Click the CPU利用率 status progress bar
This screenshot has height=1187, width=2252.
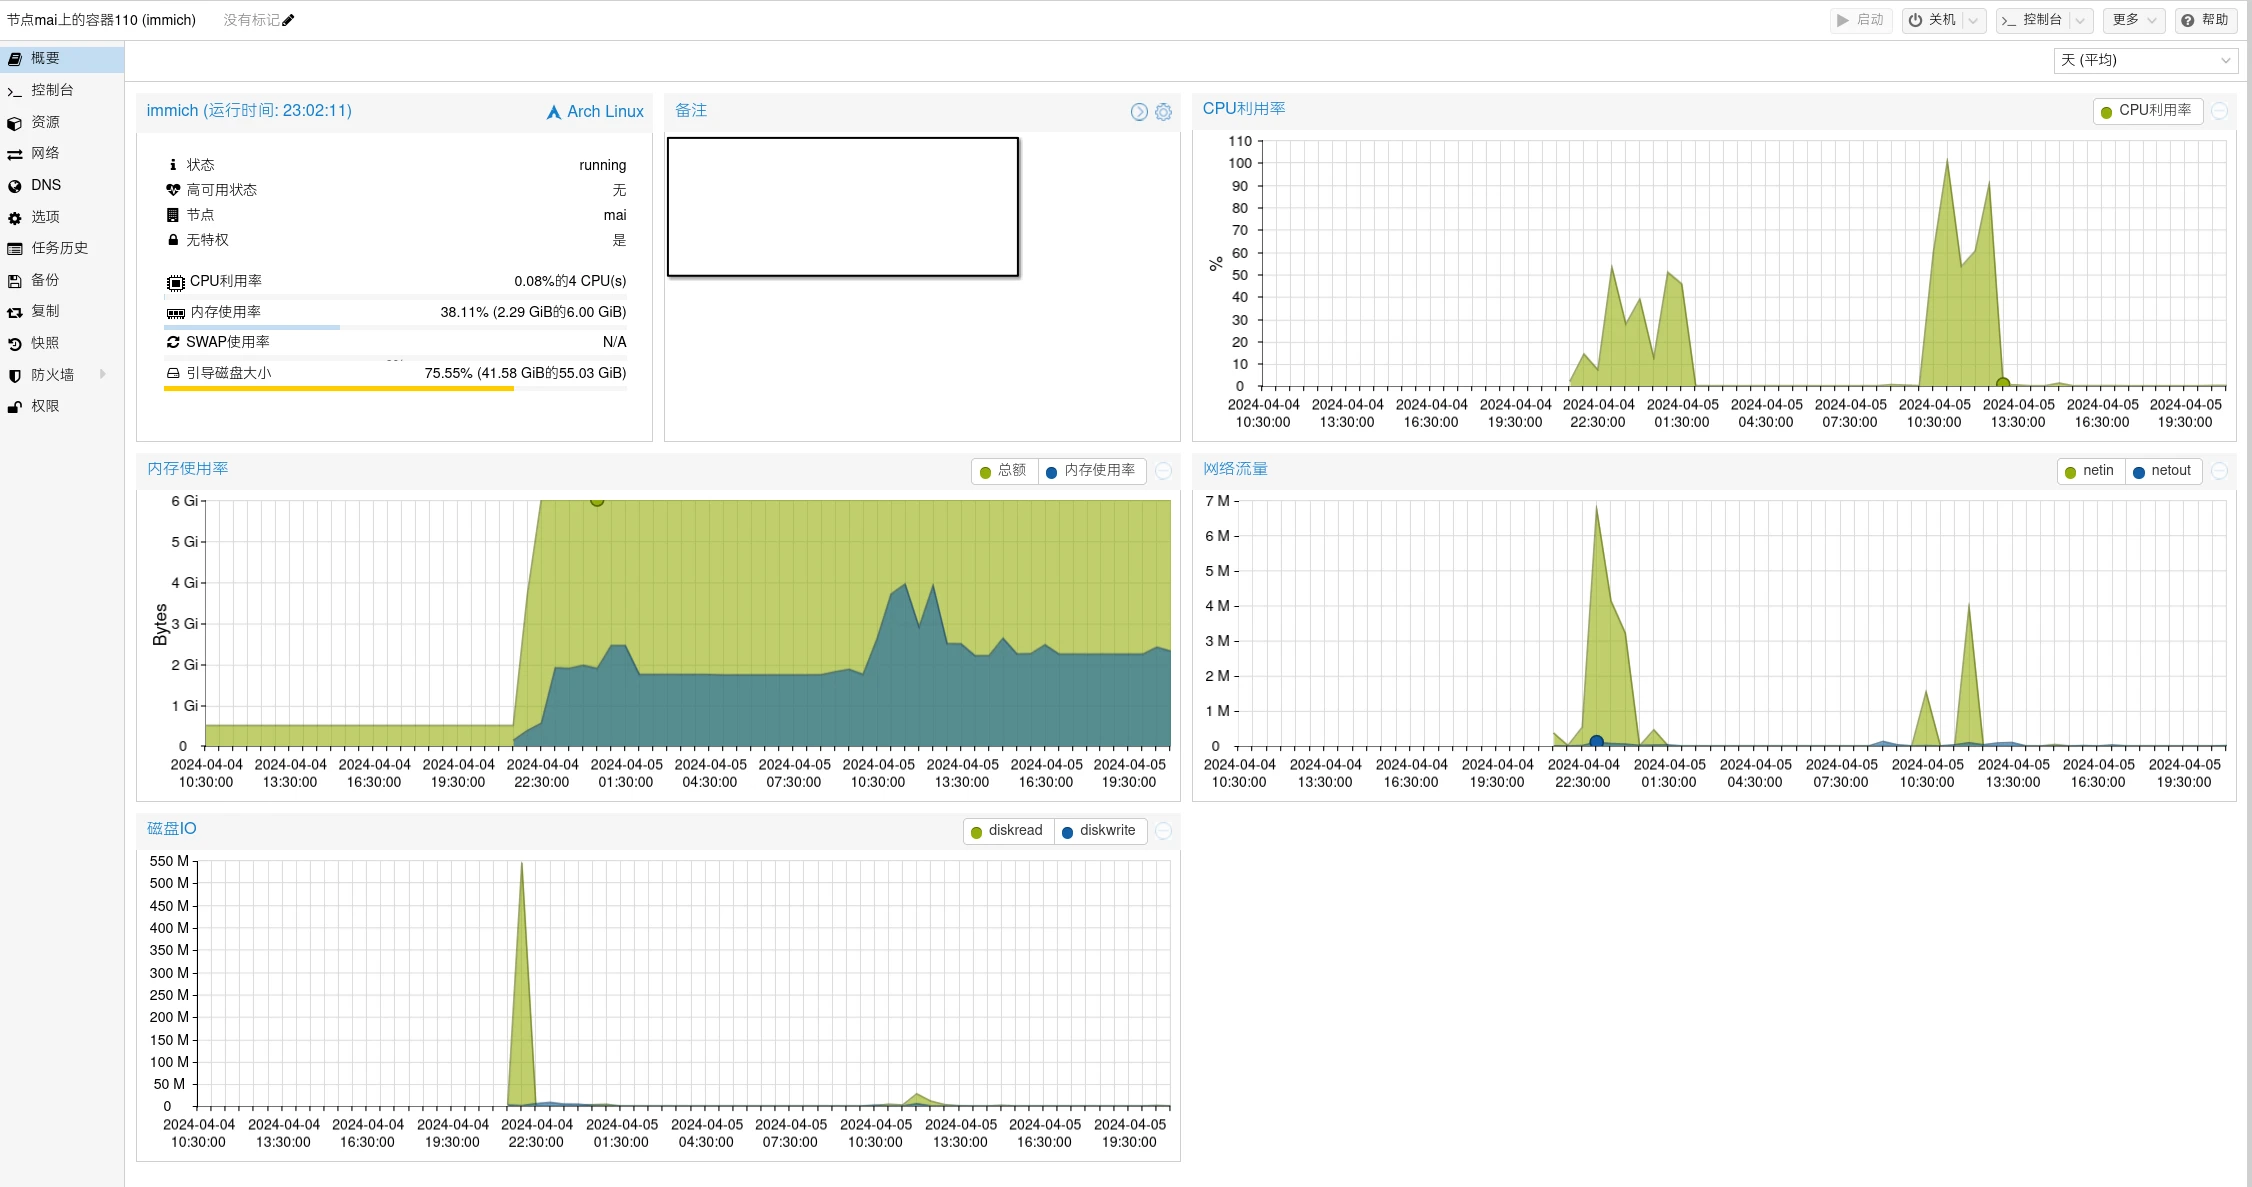(395, 297)
